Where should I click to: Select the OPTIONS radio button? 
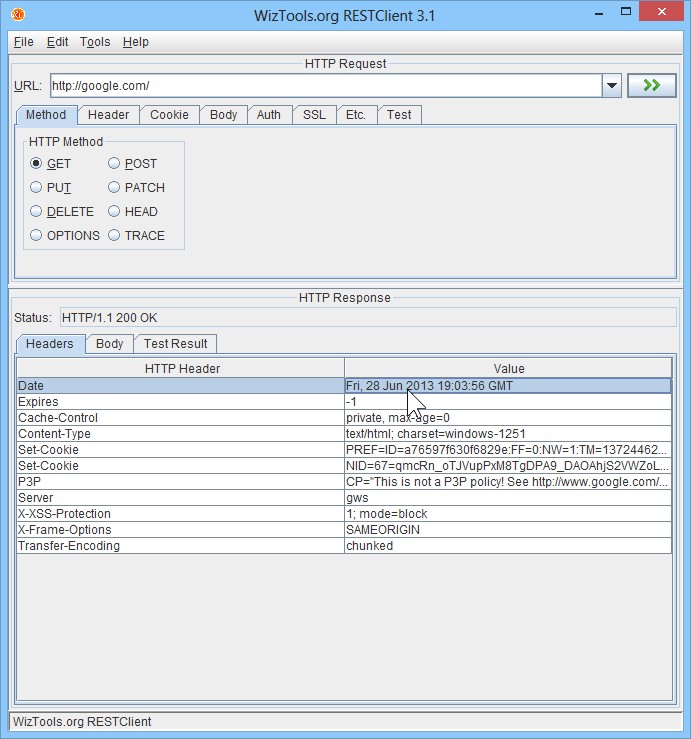coord(37,236)
